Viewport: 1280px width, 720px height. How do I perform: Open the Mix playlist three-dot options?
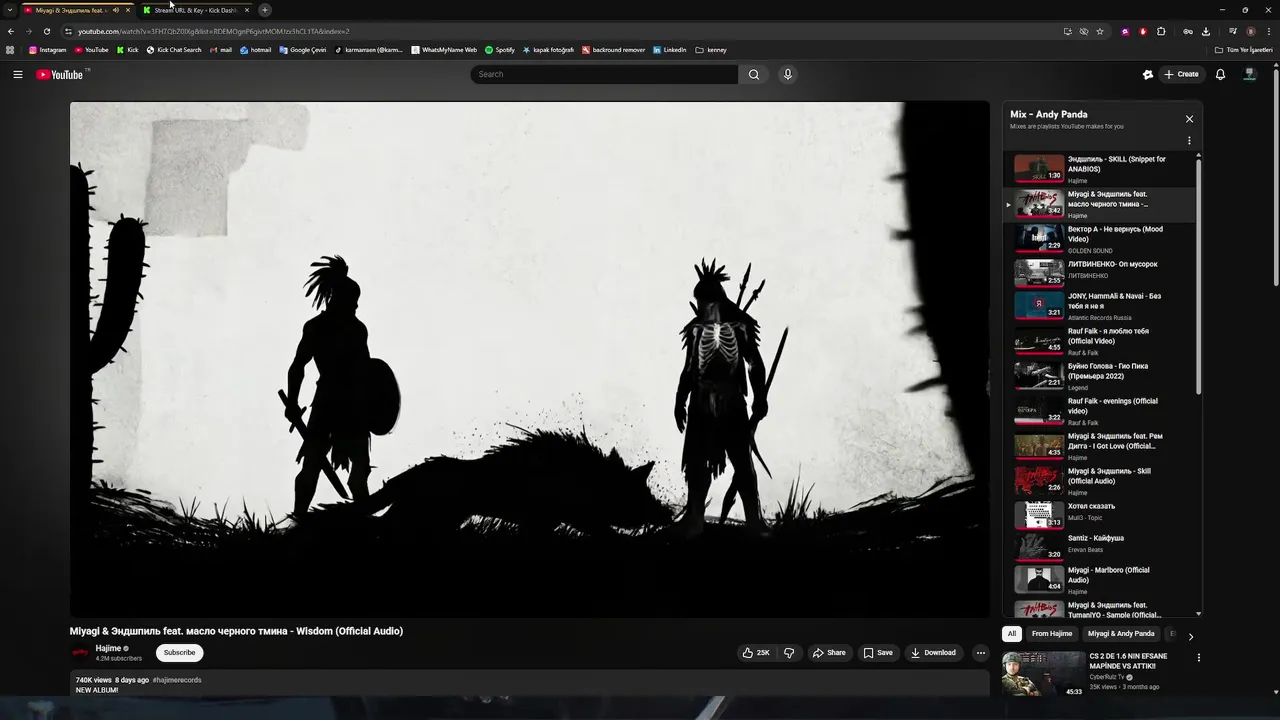click(1189, 141)
